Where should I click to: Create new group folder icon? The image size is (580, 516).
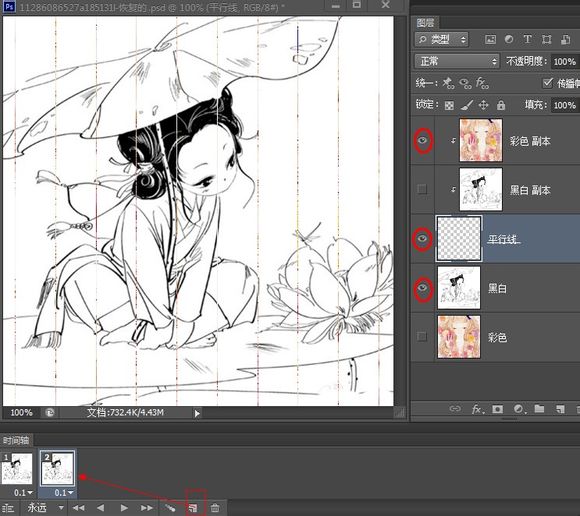(x=539, y=408)
